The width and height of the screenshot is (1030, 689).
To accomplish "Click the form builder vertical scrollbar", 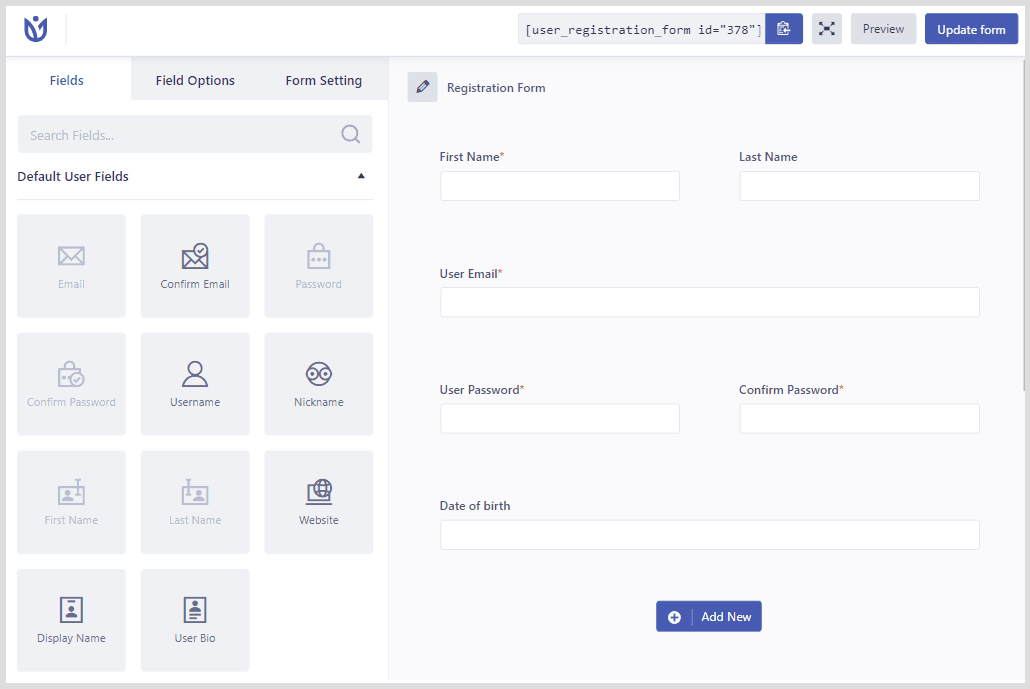I will click(1025, 227).
